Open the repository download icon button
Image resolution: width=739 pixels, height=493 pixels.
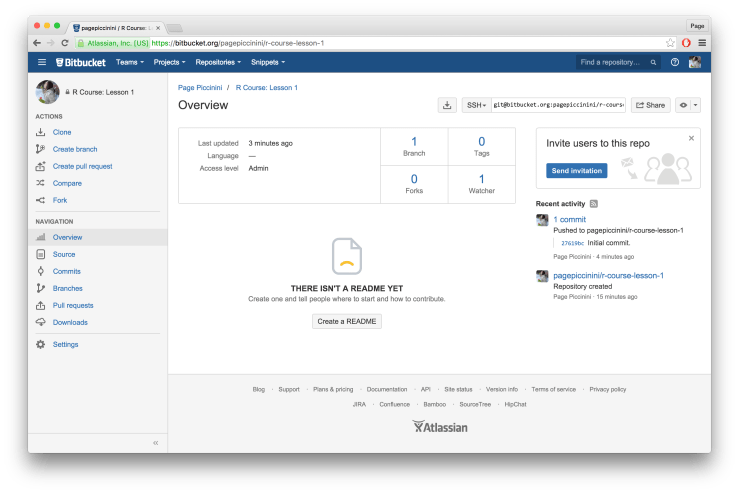[447, 105]
